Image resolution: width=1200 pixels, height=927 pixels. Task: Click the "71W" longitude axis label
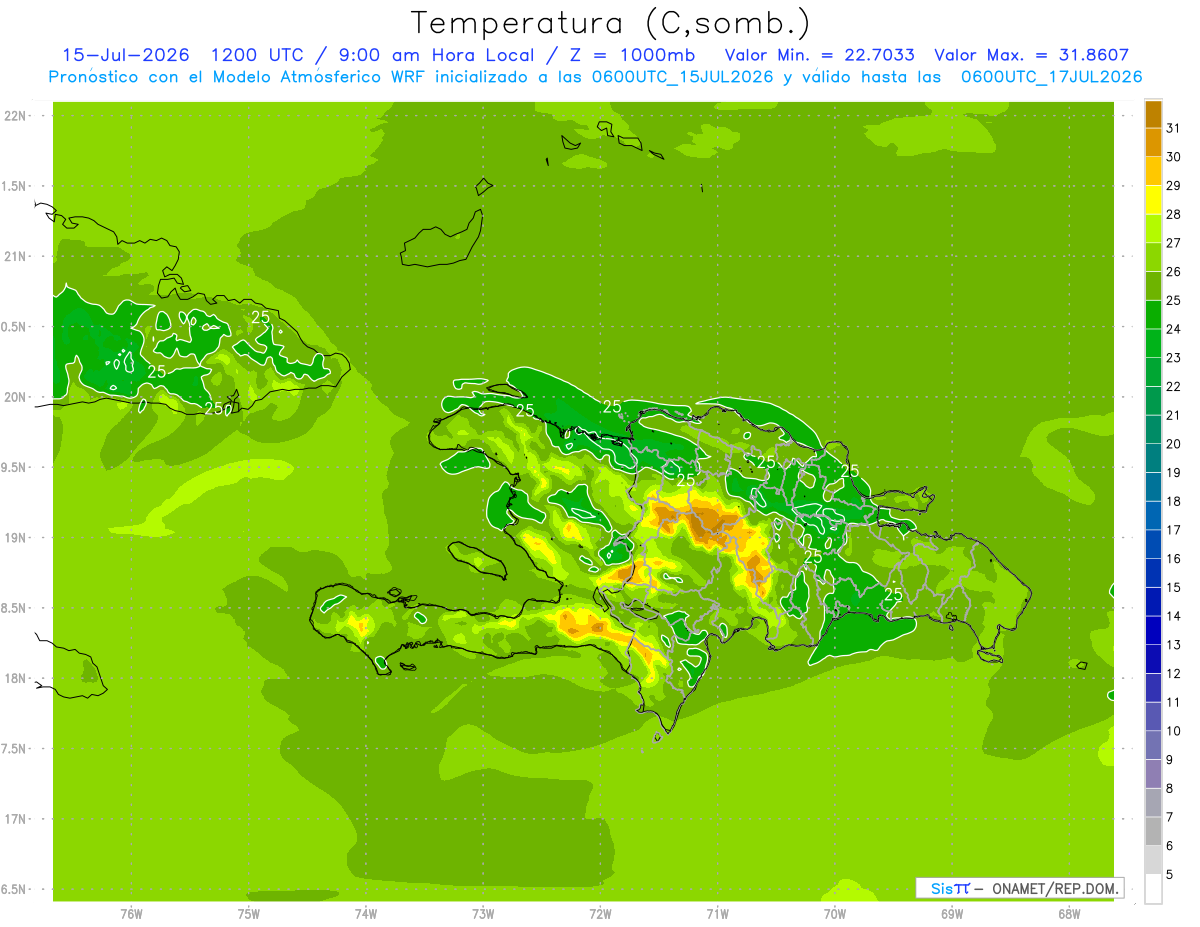pyautogui.click(x=717, y=914)
